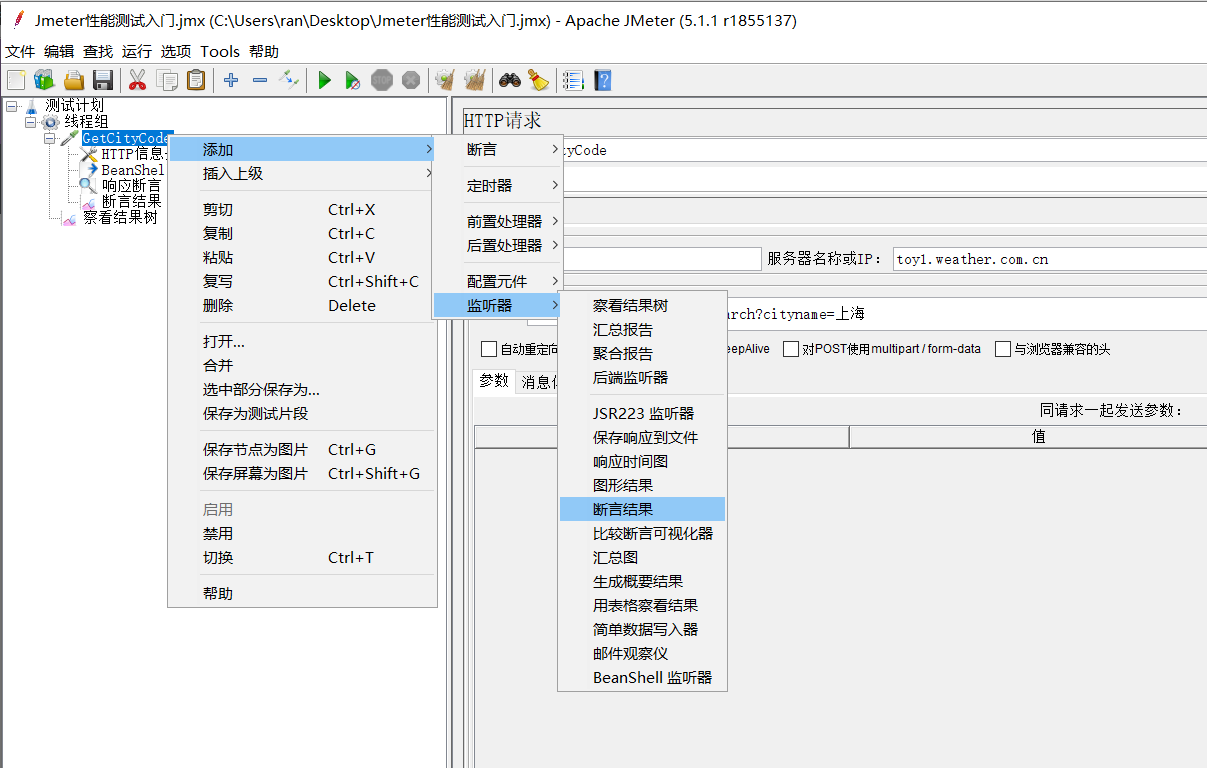Expand 插入上级 submenu in context menu
This screenshot has width=1207, height=768.
[302, 173]
